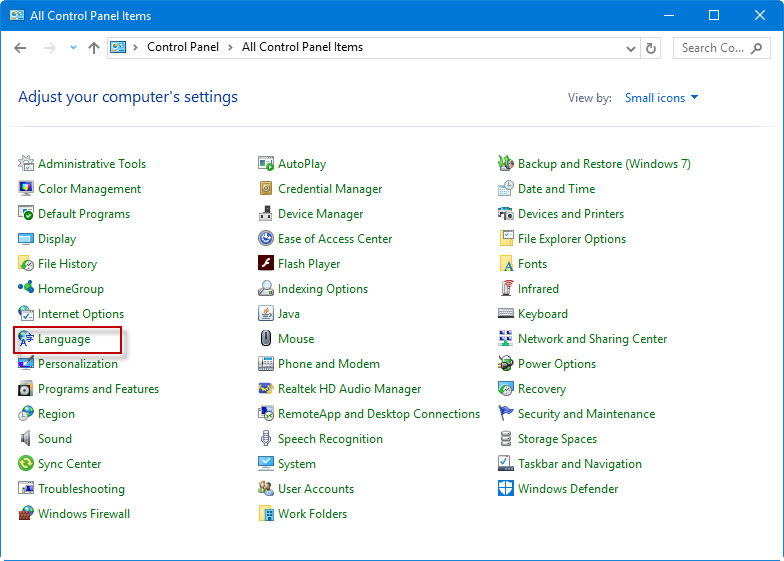
Task: Click the Control Panel breadcrumb
Action: pyautogui.click(x=183, y=47)
